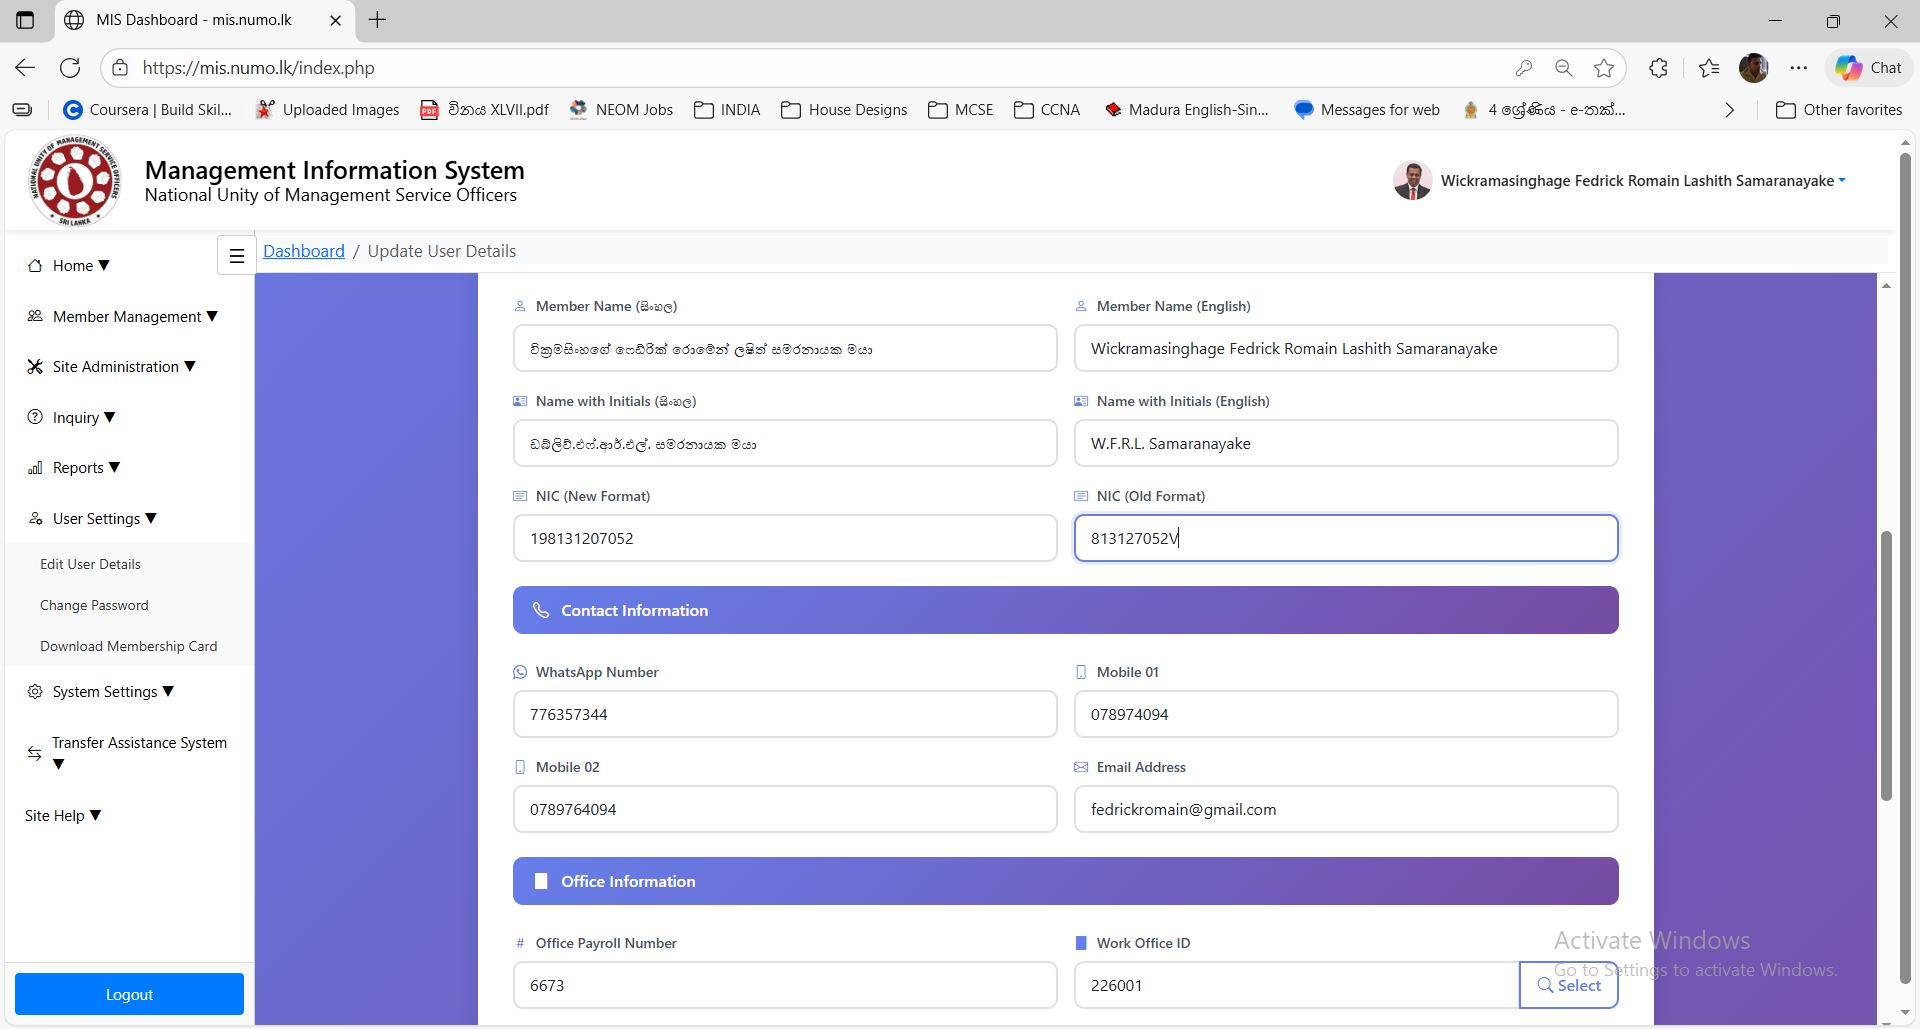Click the hamburger sidebar toggle icon
The image size is (1920, 1029).
[237, 256]
